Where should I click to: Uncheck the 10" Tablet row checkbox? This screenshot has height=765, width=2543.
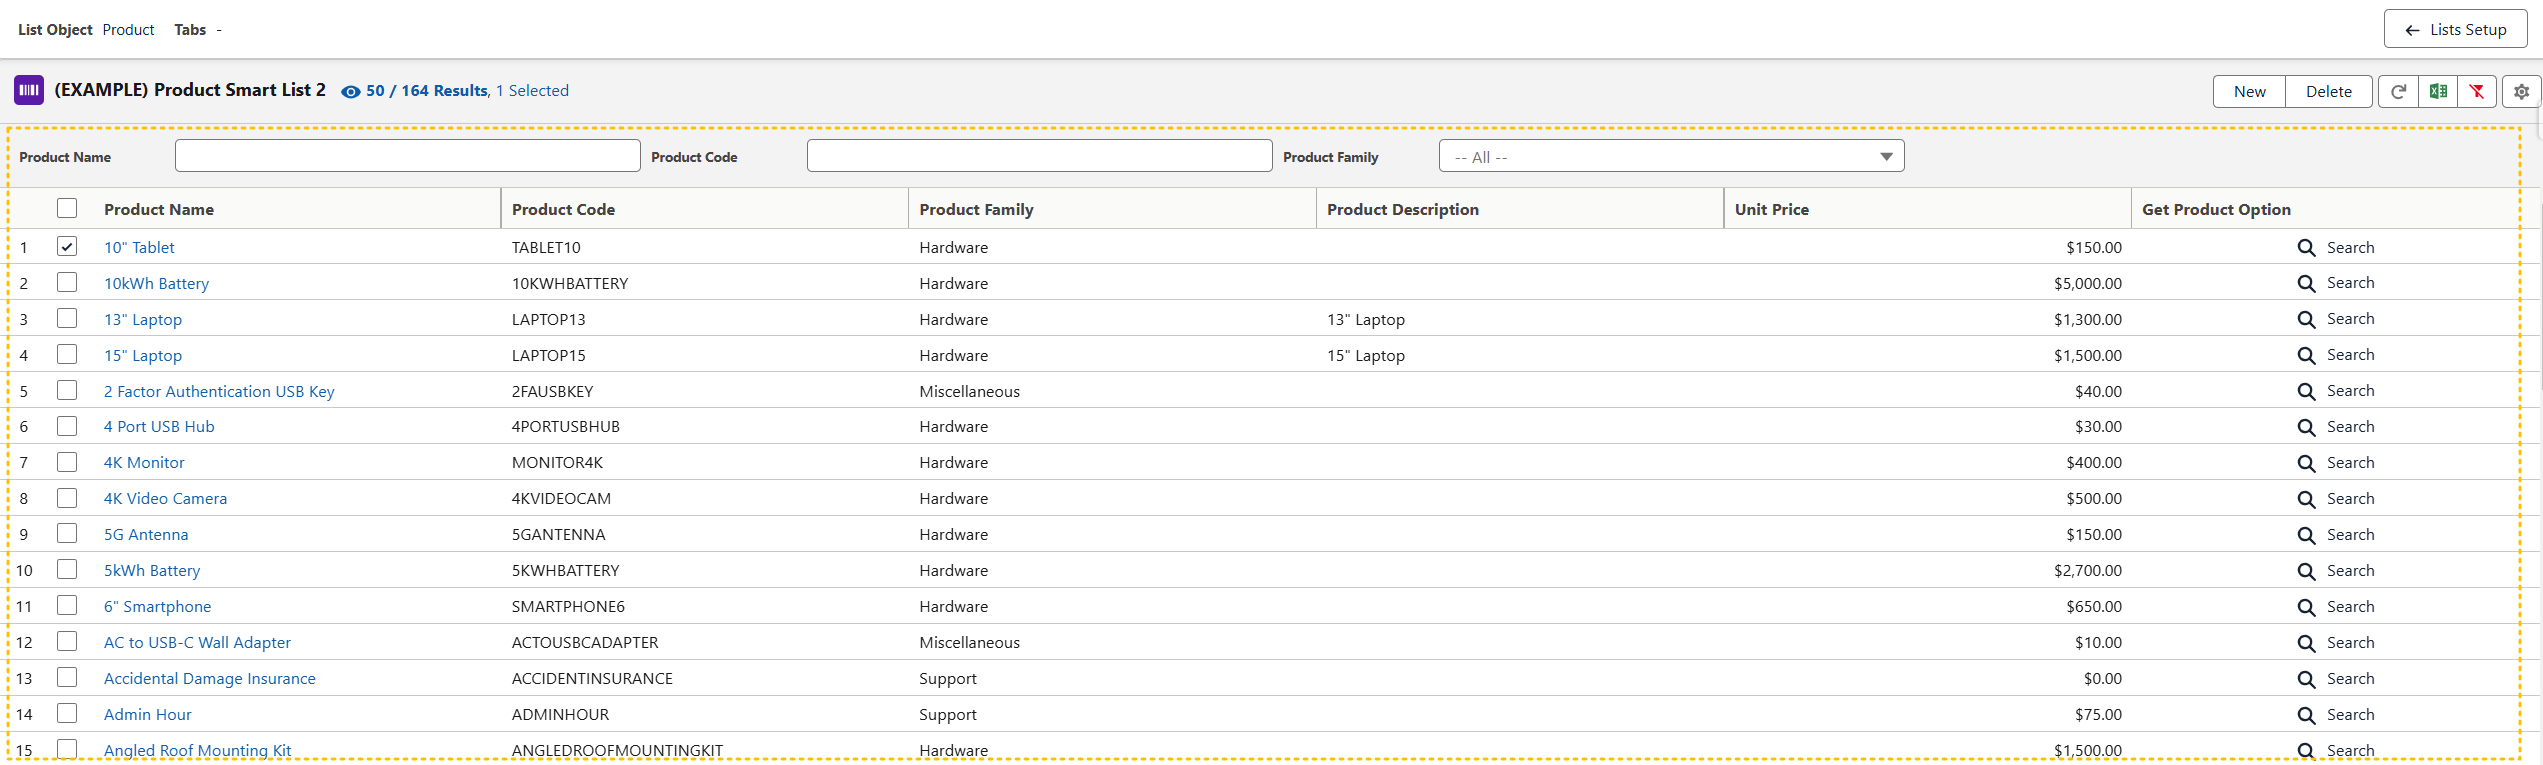[67, 246]
